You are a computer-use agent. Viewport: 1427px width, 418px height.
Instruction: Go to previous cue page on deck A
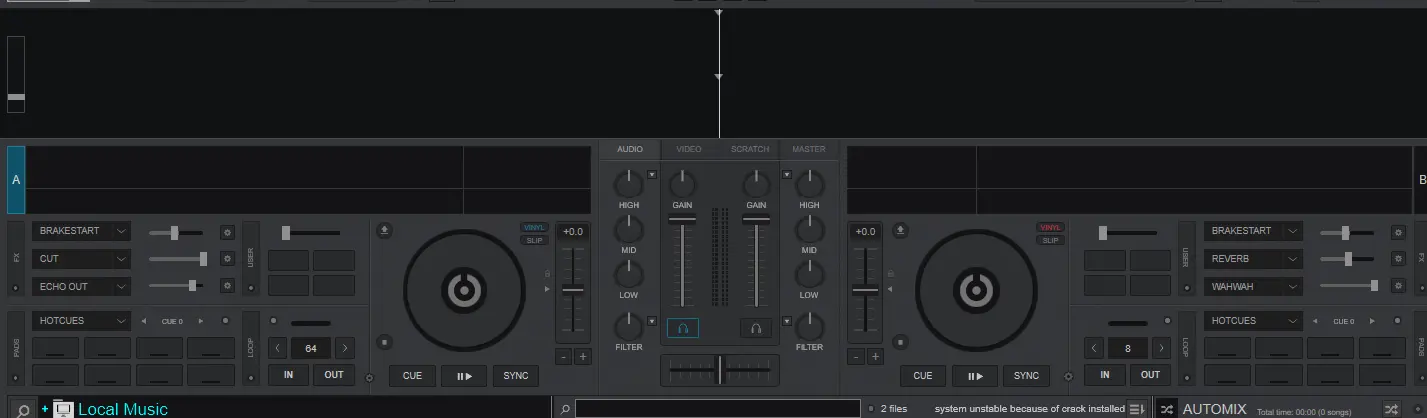[143, 321]
